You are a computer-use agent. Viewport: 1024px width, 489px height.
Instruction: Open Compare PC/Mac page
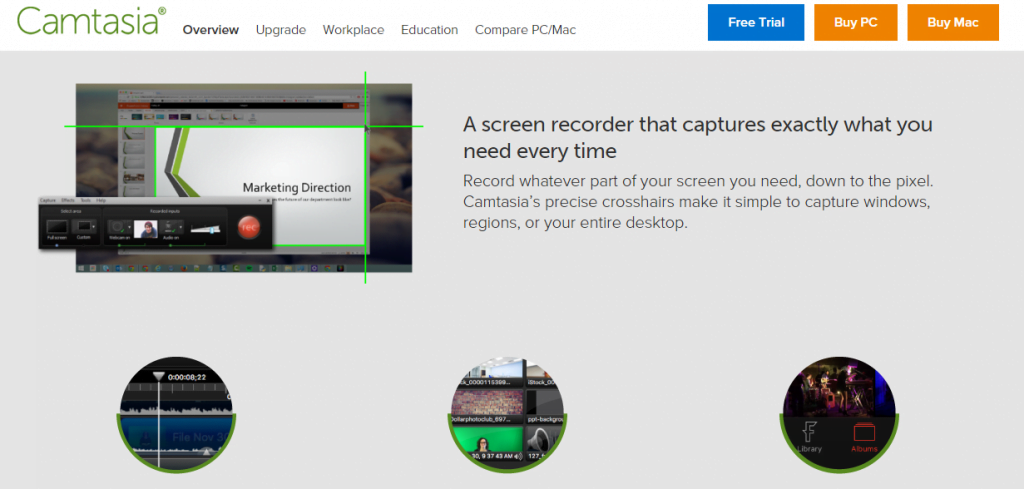(525, 30)
